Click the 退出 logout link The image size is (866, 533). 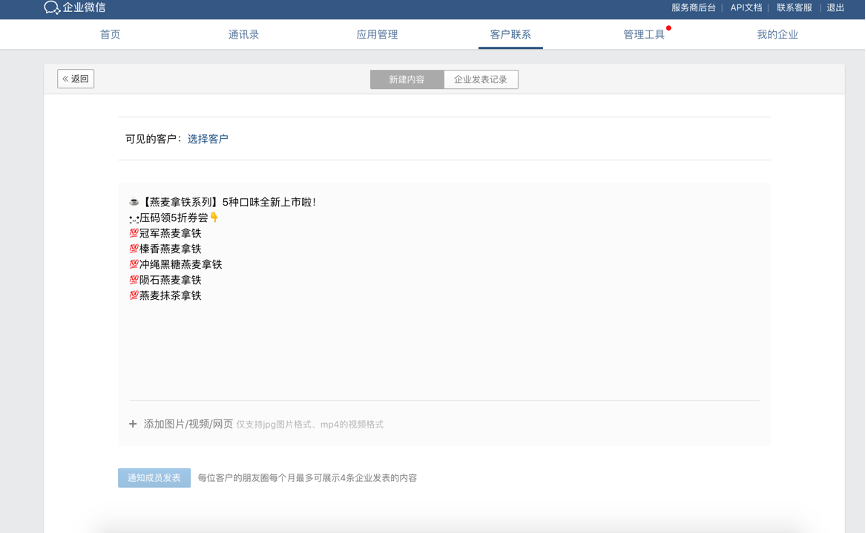[x=835, y=8]
